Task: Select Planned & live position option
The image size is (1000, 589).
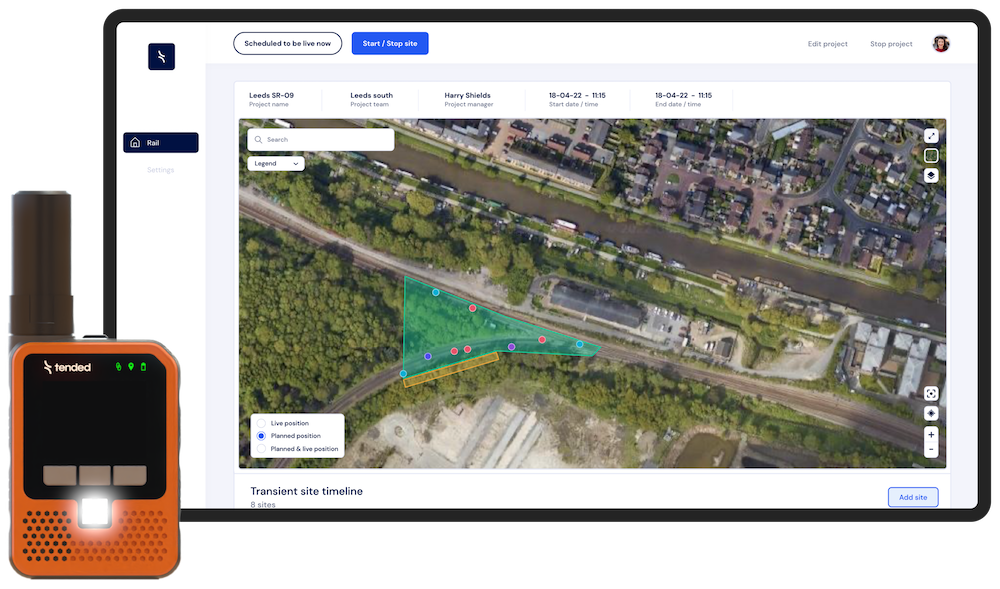Action: point(261,449)
